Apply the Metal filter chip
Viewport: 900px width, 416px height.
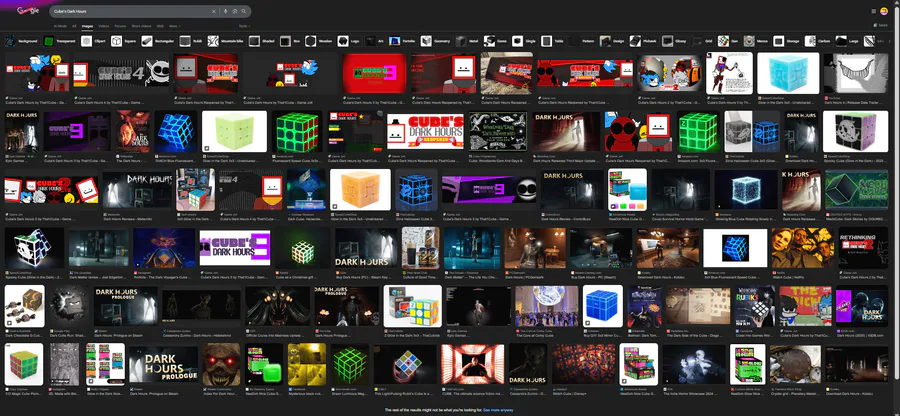tap(467, 41)
